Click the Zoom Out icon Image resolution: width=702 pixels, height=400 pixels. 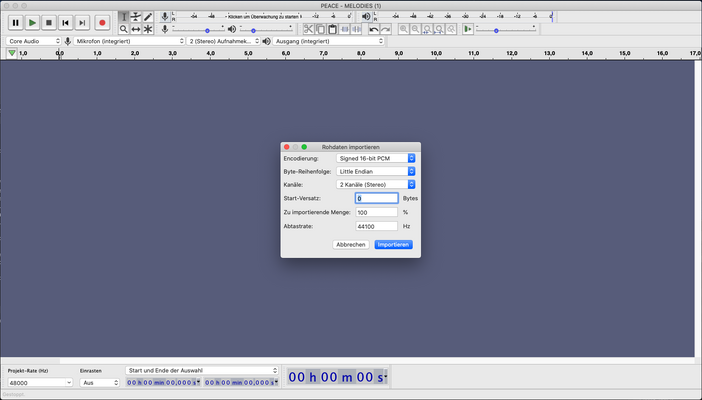[x=415, y=29]
